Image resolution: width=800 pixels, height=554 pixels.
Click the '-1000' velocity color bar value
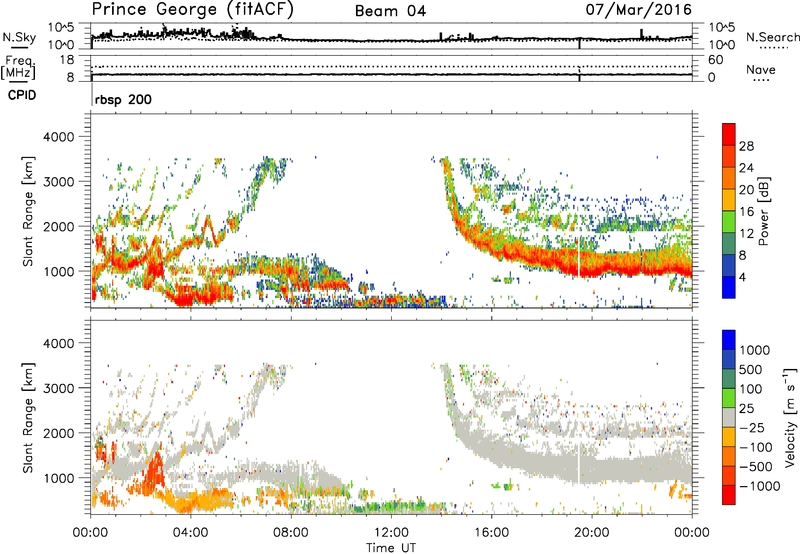(759, 486)
